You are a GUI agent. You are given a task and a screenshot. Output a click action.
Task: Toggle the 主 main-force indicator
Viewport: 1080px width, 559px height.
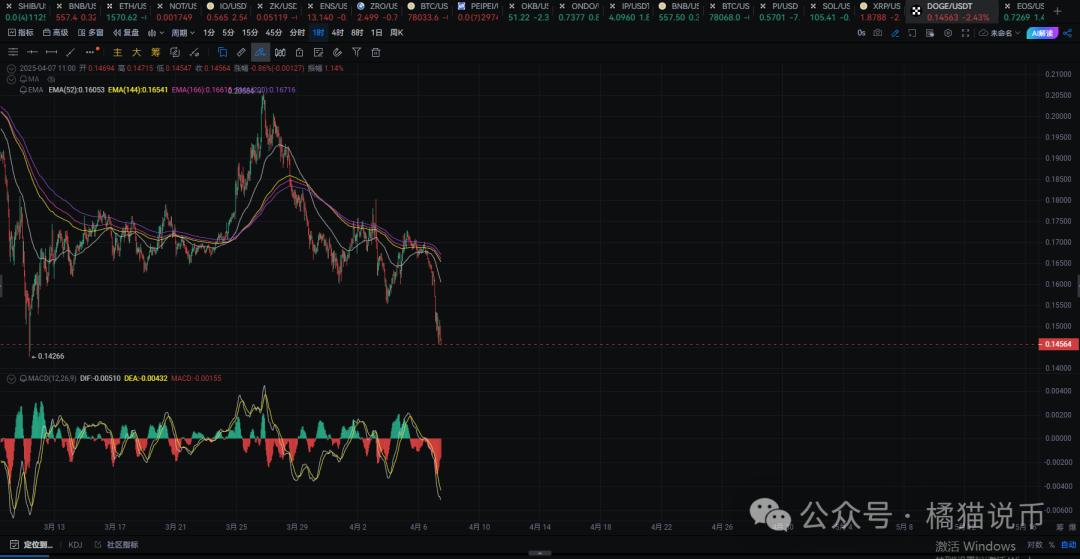(x=117, y=52)
